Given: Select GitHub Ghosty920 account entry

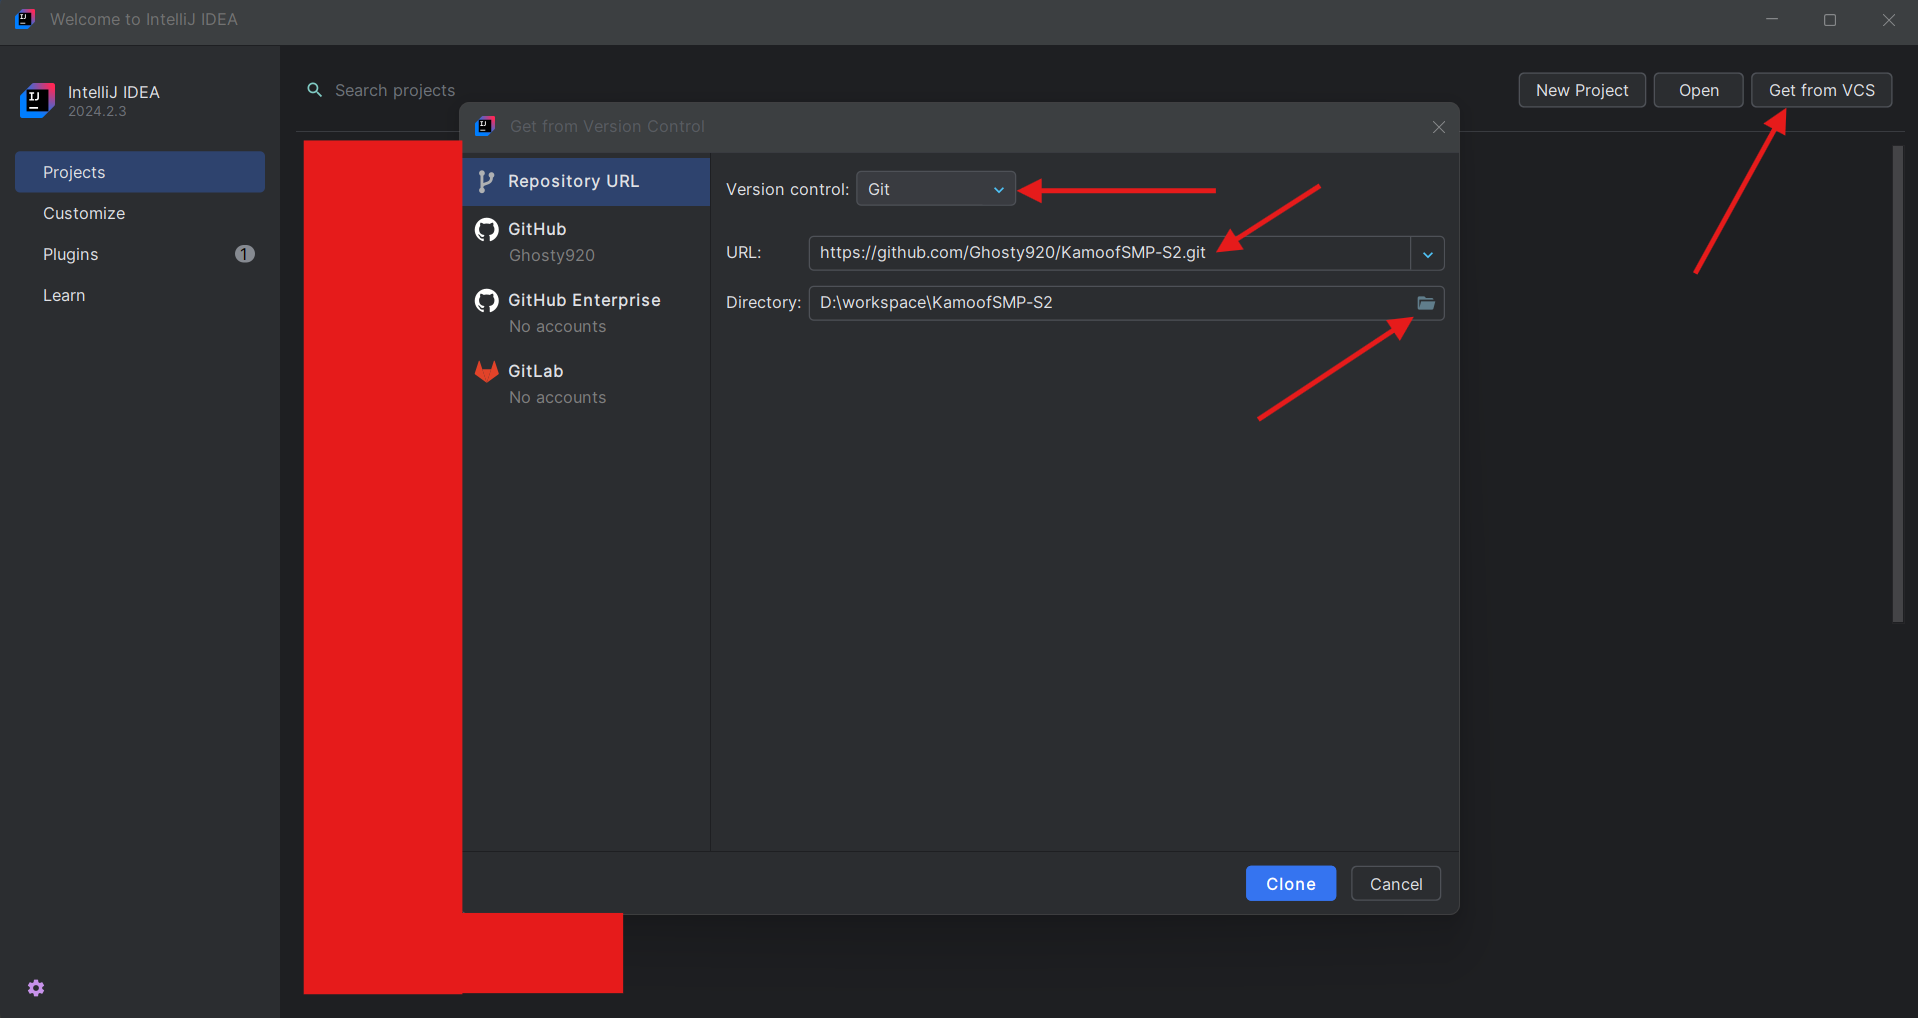Looking at the screenshot, I should point(586,241).
